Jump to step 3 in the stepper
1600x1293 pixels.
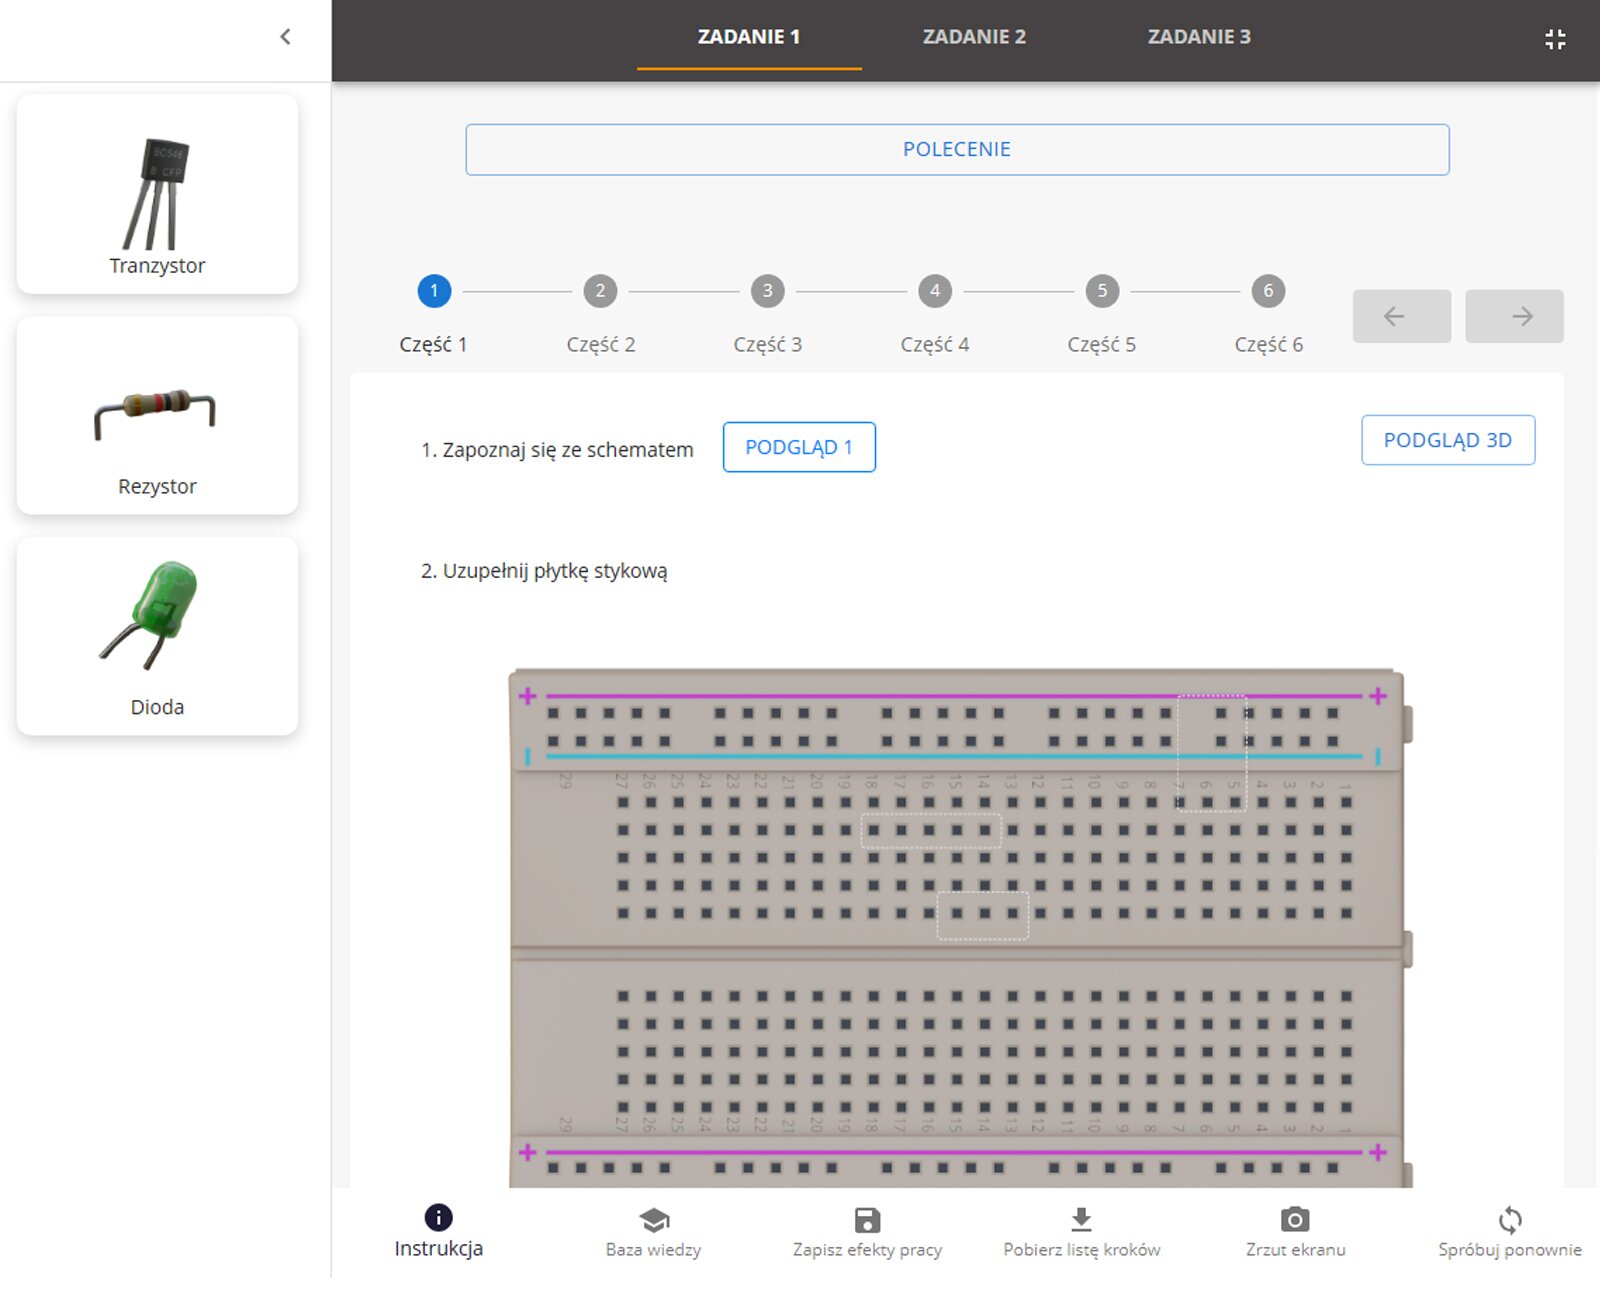point(767,291)
